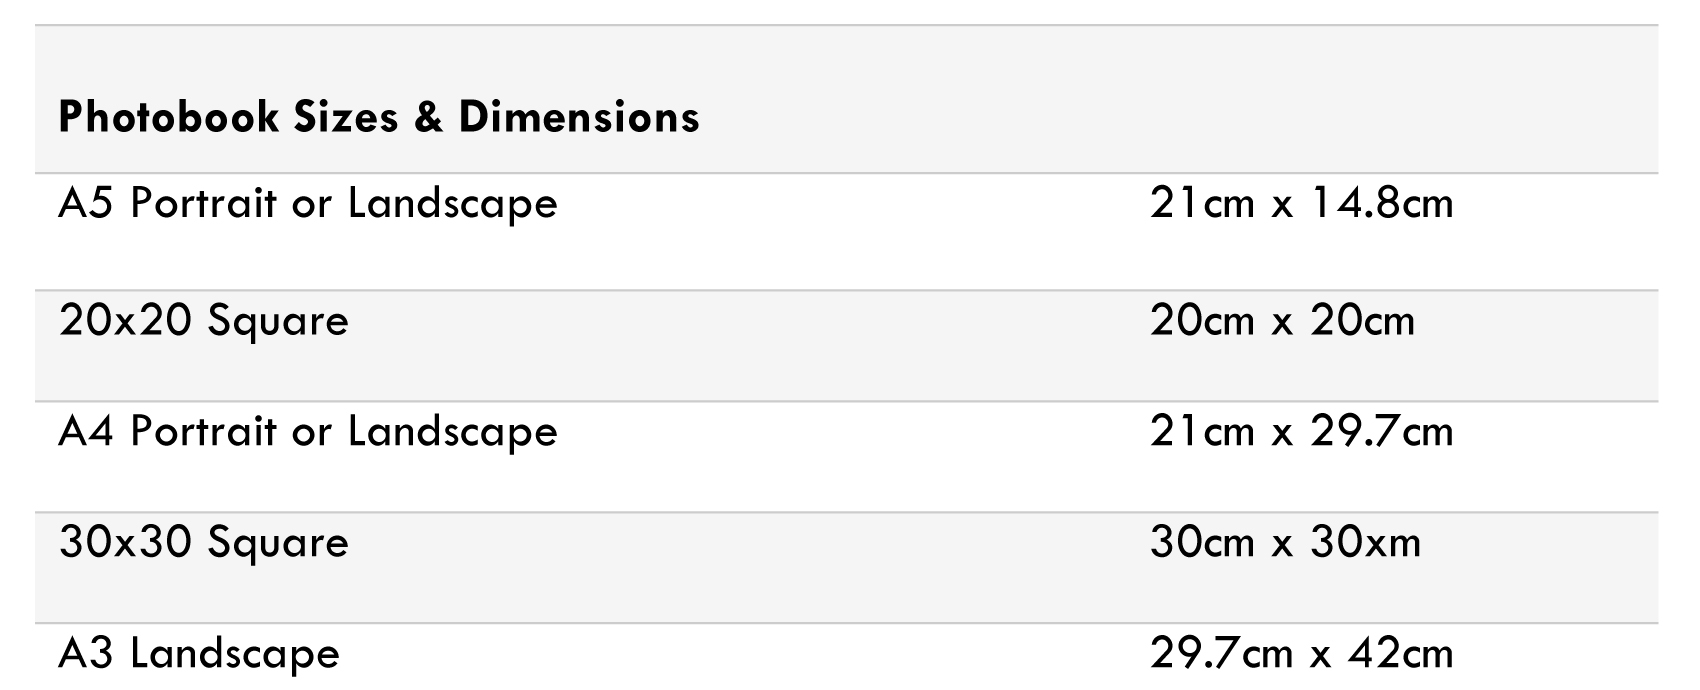Click the 29.7cm x 42cm dimension

pos(1301,653)
